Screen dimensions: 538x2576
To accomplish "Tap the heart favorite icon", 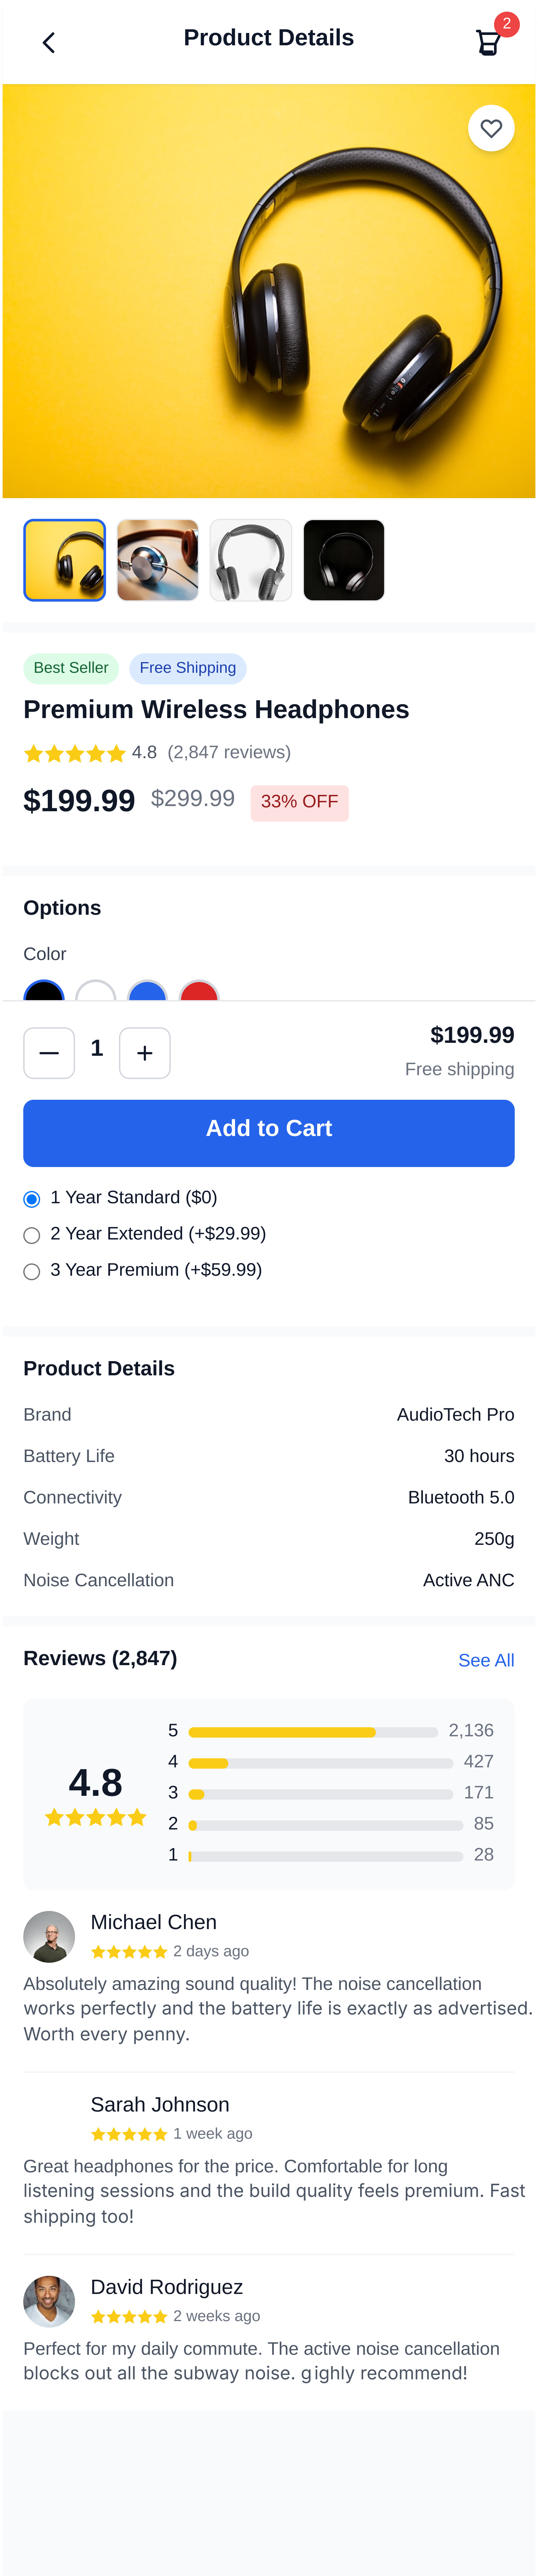I will pyautogui.click(x=491, y=128).
